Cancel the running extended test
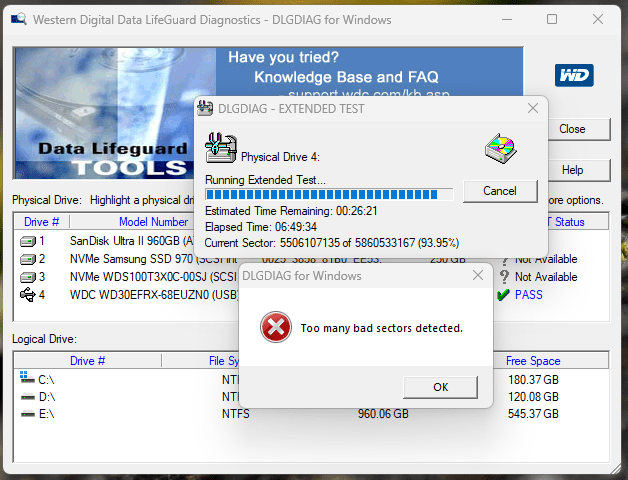 pyautogui.click(x=499, y=191)
